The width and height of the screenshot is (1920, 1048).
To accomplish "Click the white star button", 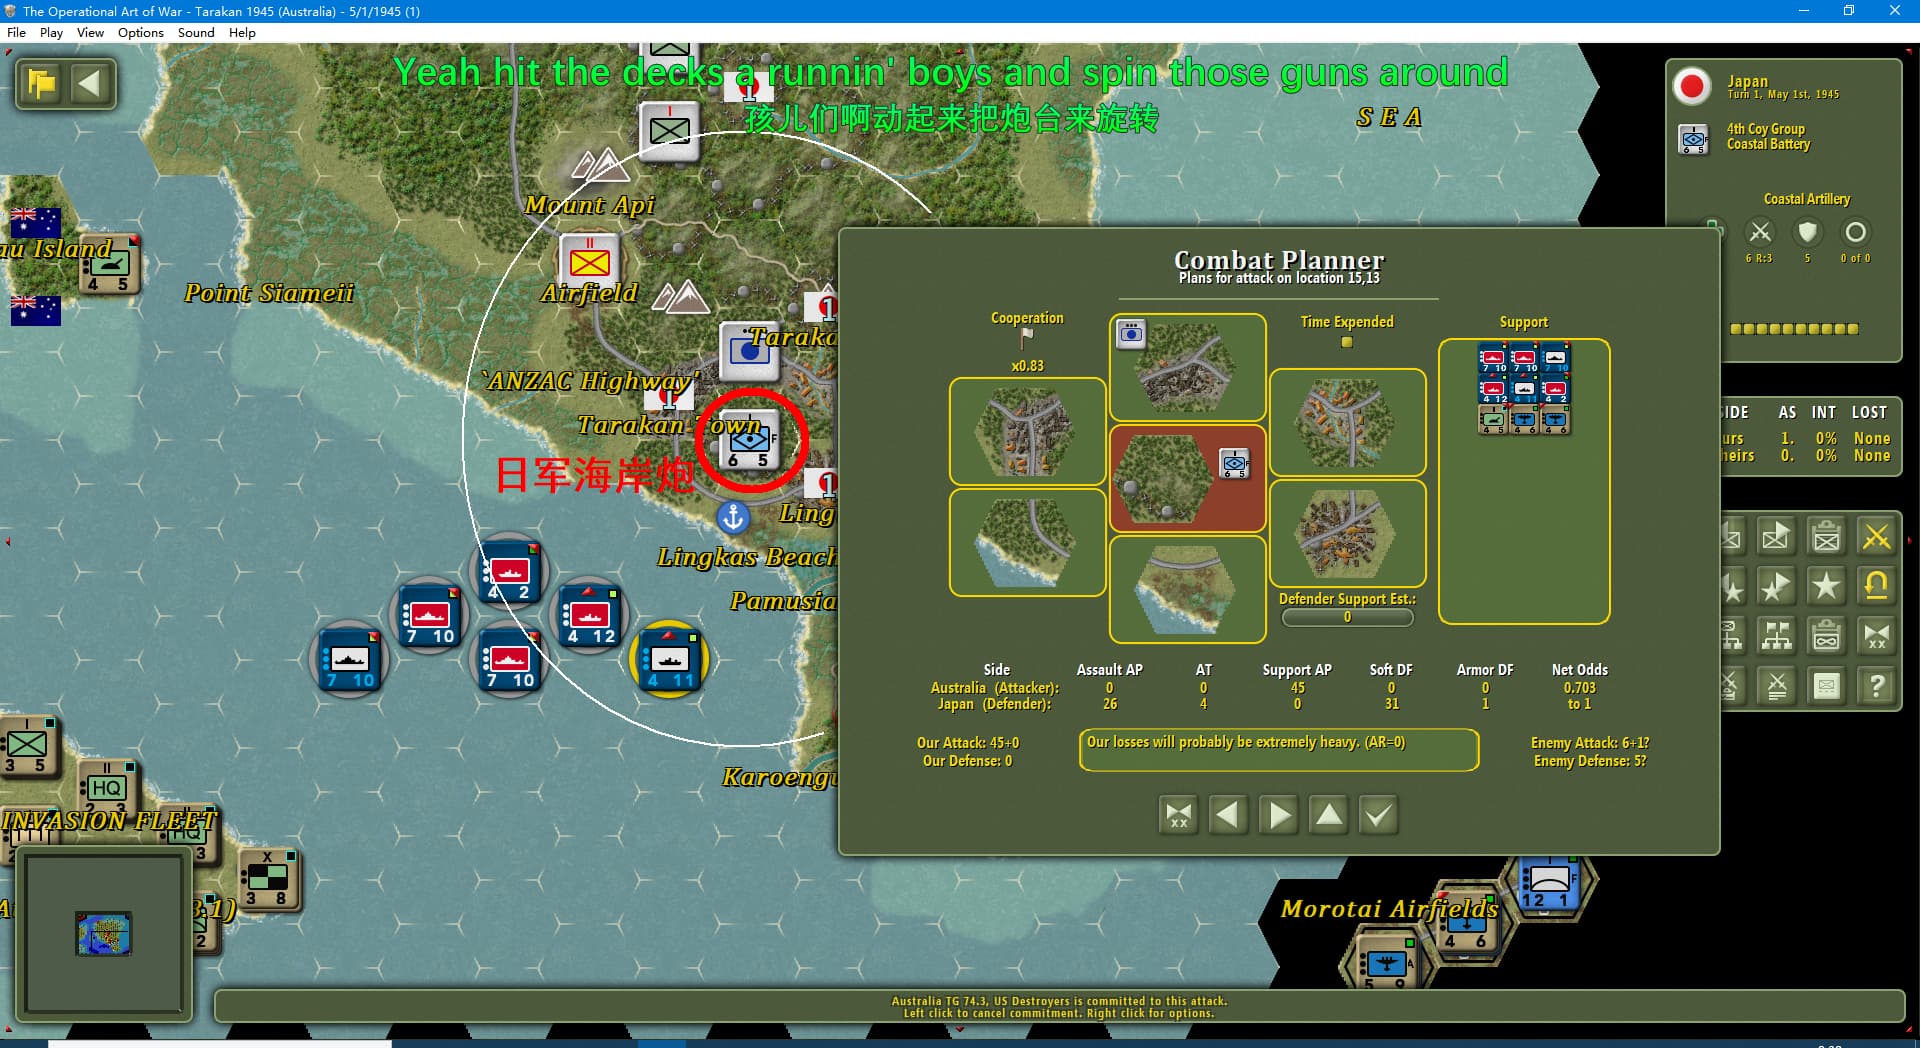I will tap(1826, 587).
